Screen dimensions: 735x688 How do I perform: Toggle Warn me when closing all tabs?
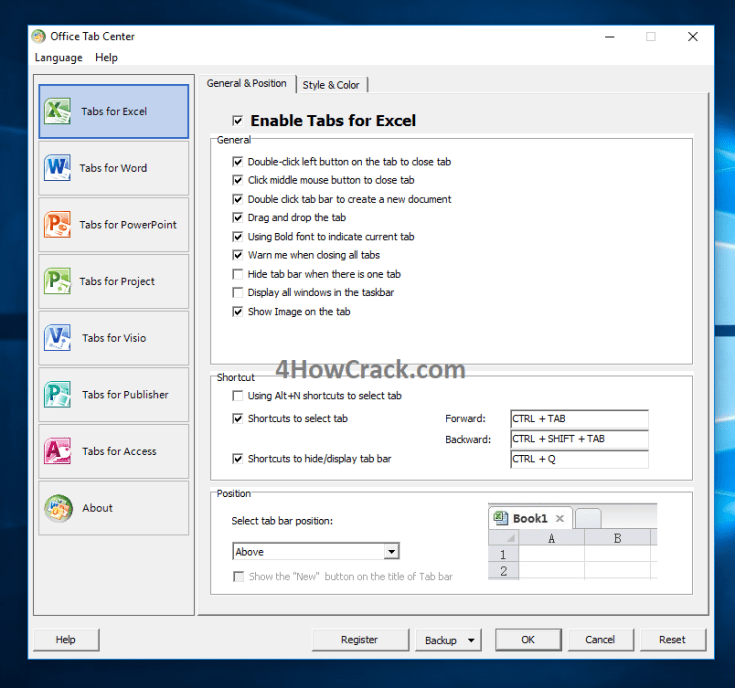point(238,255)
